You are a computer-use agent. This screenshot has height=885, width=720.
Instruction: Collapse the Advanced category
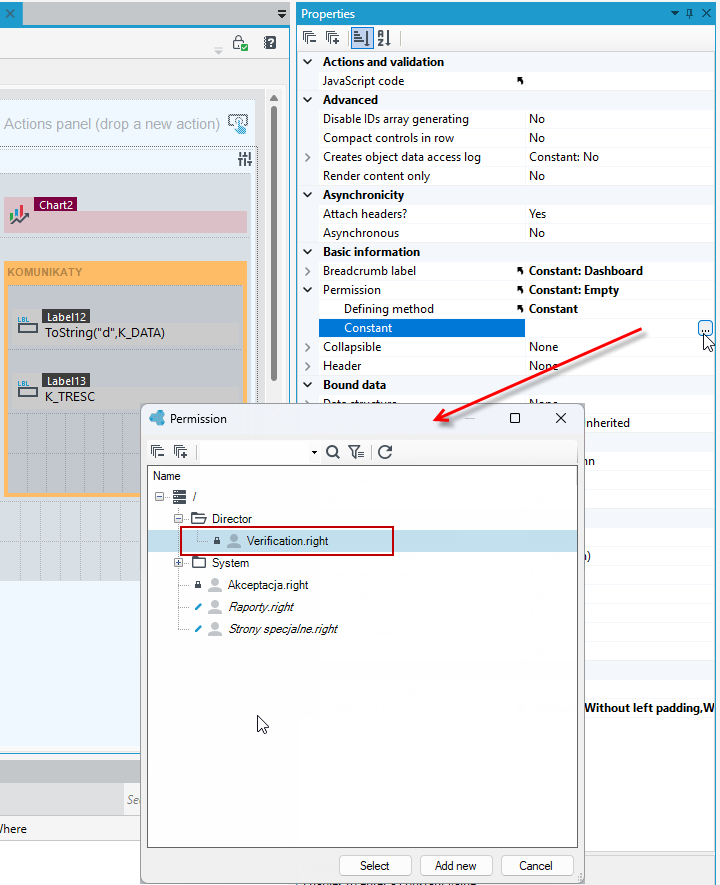[x=308, y=100]
